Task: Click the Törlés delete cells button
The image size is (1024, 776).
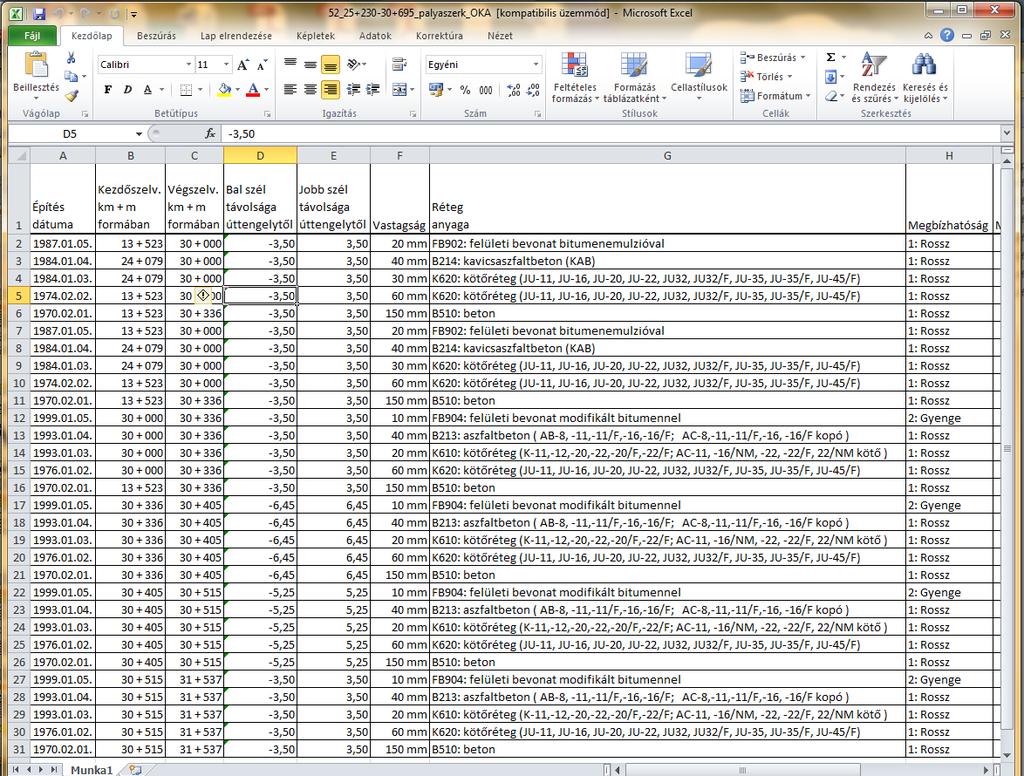Action: (x=767, y=76)
